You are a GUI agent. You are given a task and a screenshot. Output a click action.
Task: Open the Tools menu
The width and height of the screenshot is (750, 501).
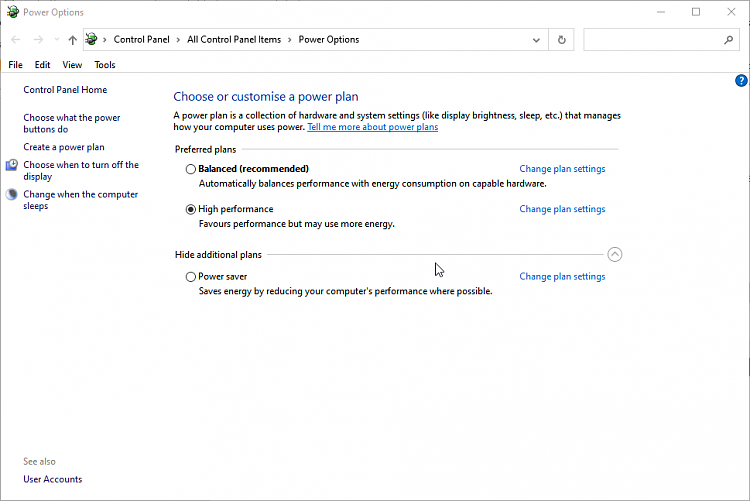point(105,65)
